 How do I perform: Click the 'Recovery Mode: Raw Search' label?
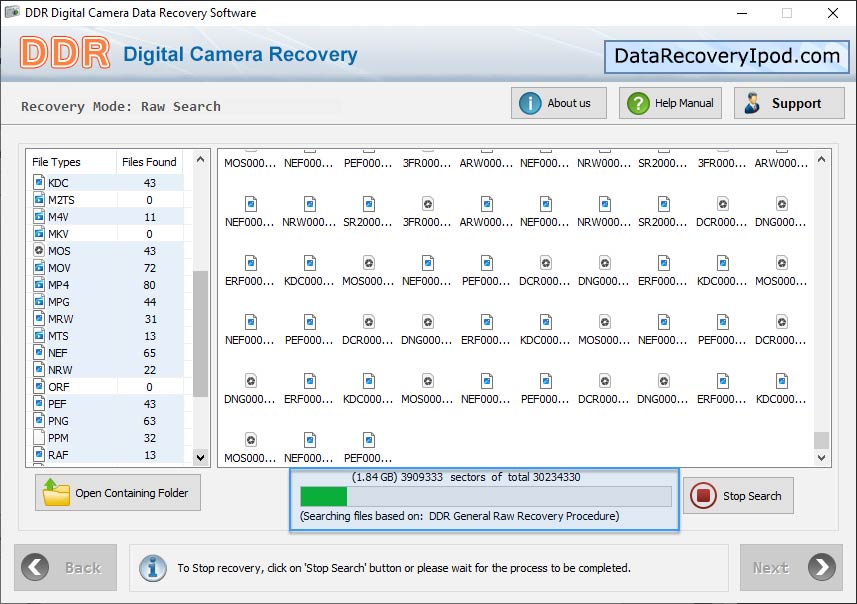121,107
